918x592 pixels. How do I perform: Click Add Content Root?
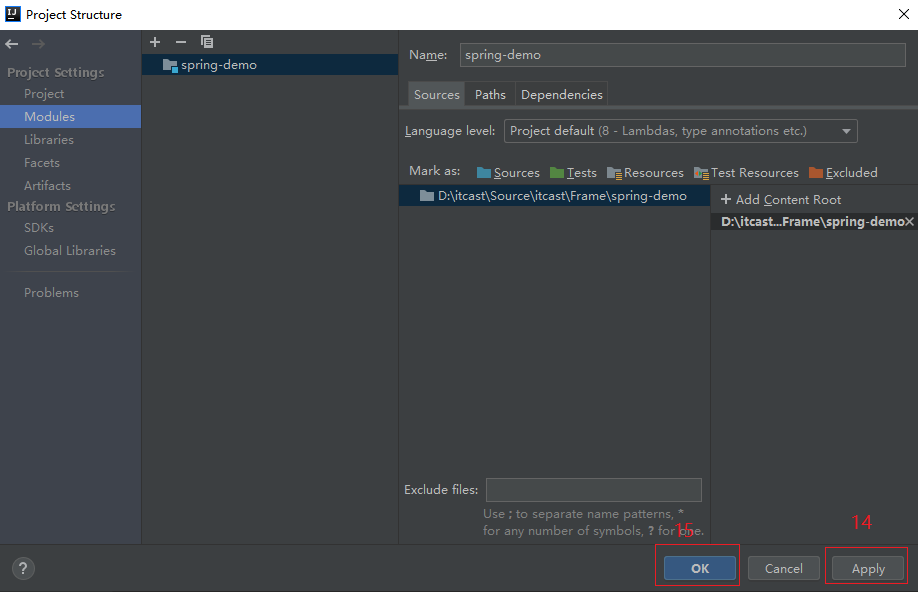click(781, 200)
